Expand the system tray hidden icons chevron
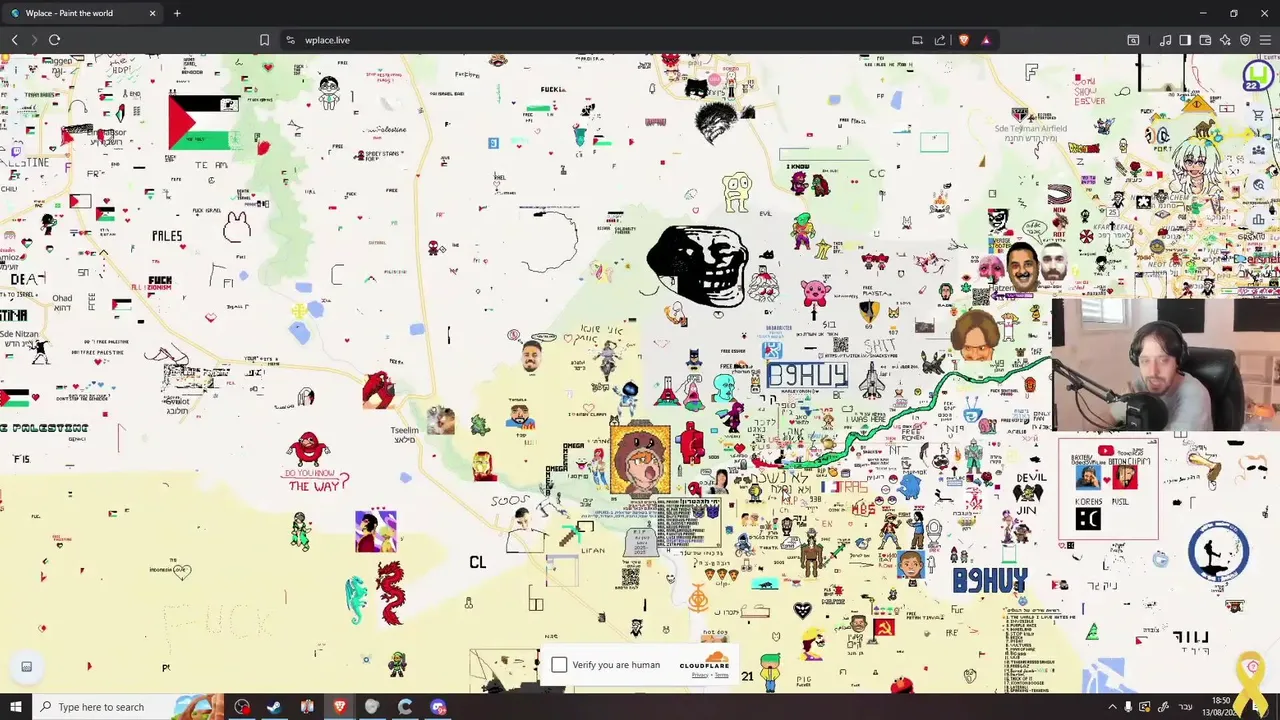This screenshot has width=1280, height=720. [1112, 707]
